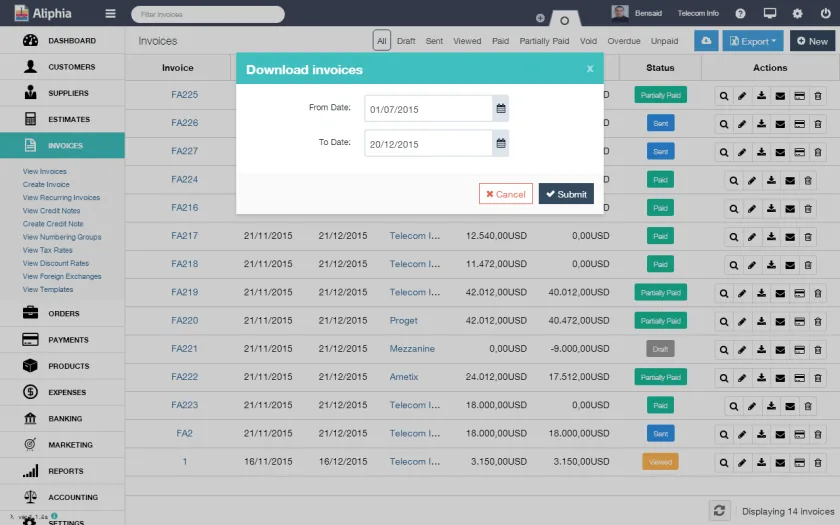Click the Filter Invoices search field
The width and height of the screenshot is (840, 525).
click(208, 14)
